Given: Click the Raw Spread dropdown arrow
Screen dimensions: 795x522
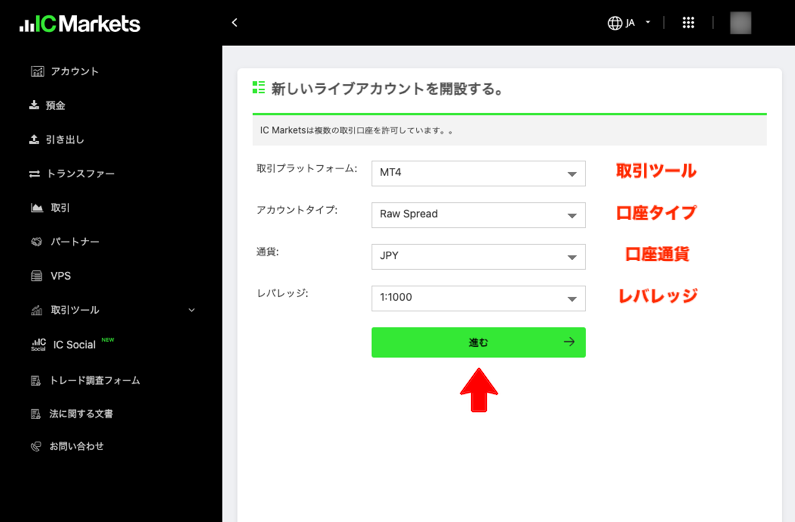Looking at the screenshot, I should click(572, 216).
